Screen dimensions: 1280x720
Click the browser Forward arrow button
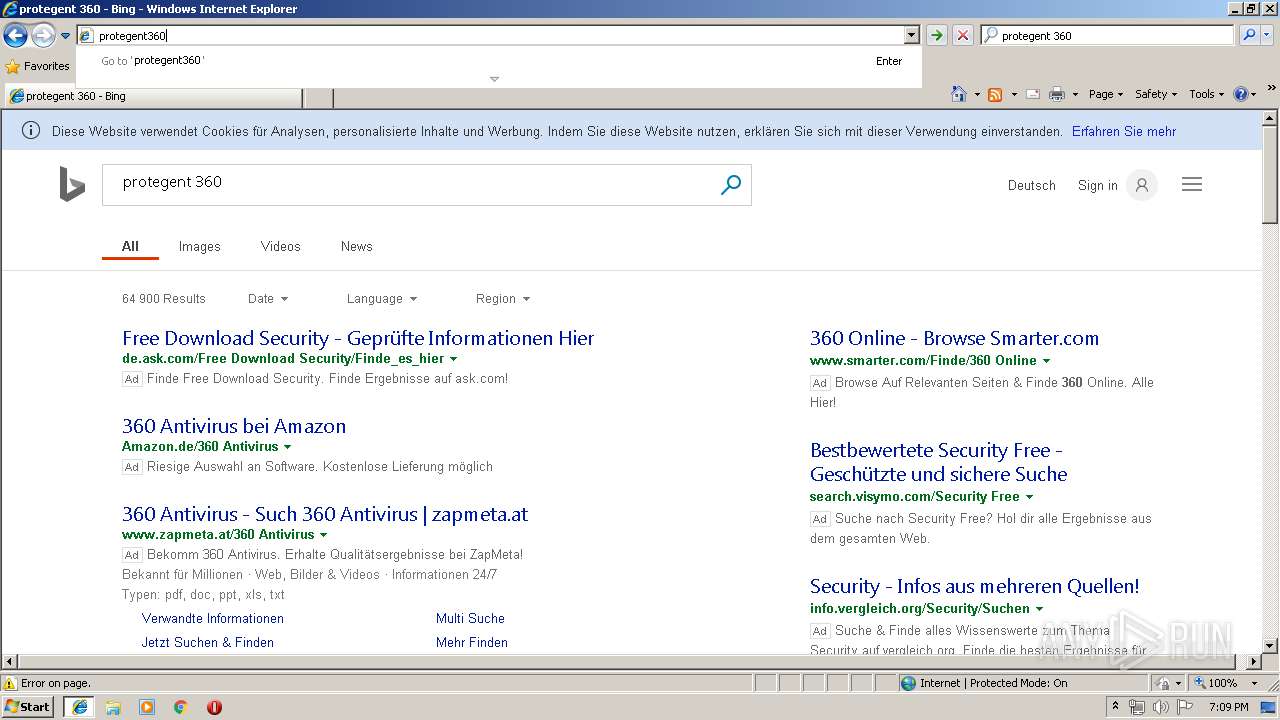click(42, 36)
